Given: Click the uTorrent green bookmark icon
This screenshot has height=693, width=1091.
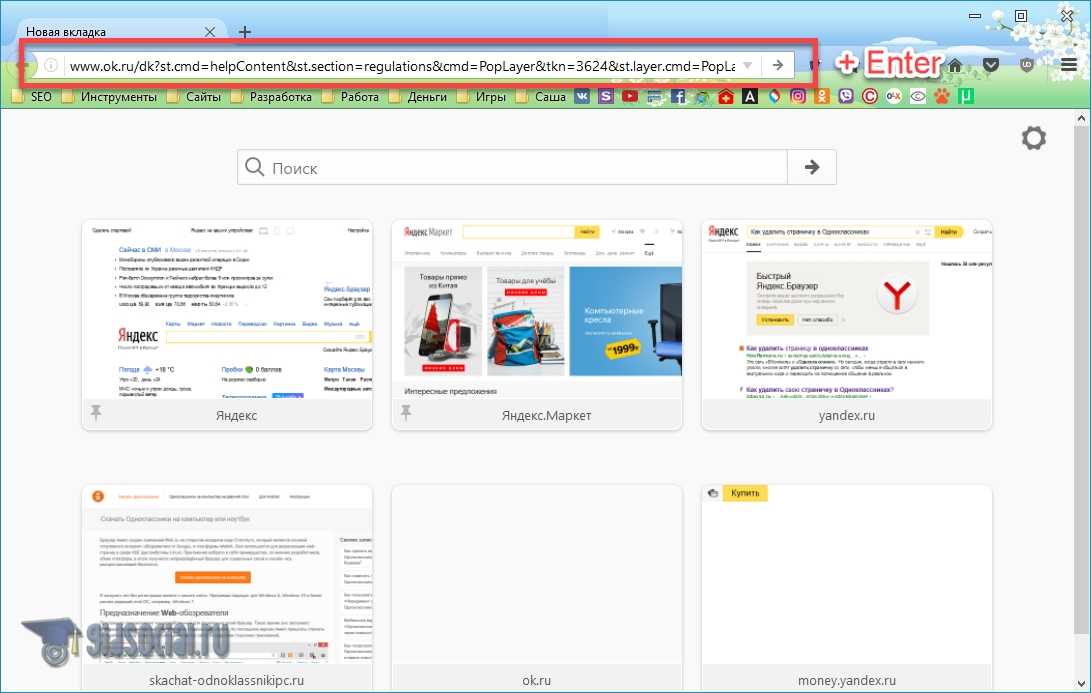Looking at the screenshot, I should click(966, 97).
